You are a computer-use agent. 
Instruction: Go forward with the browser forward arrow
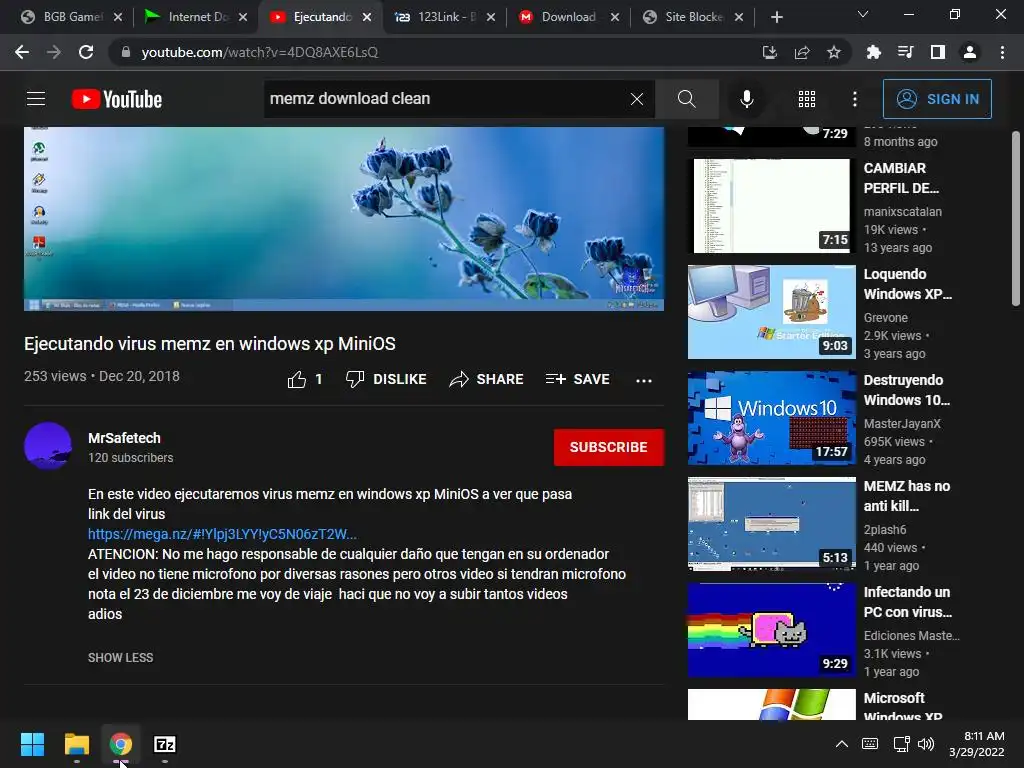(x=54, y=52)
